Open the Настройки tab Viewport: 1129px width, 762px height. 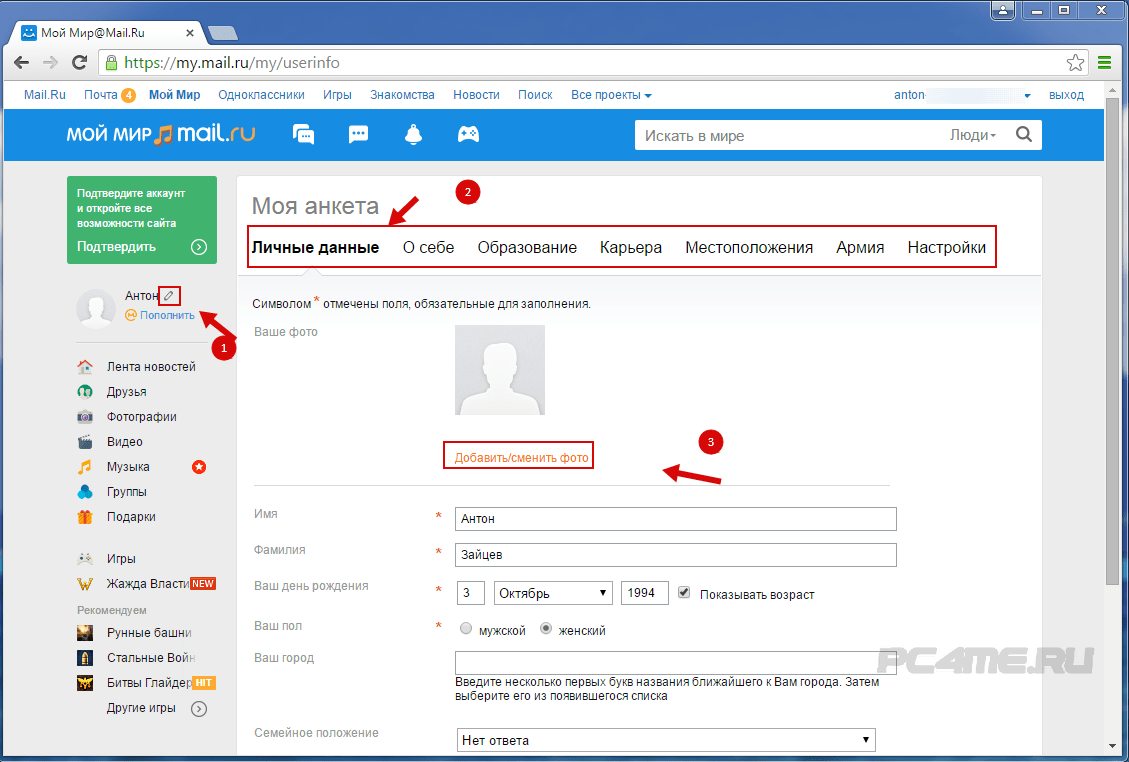click(946, 248)
